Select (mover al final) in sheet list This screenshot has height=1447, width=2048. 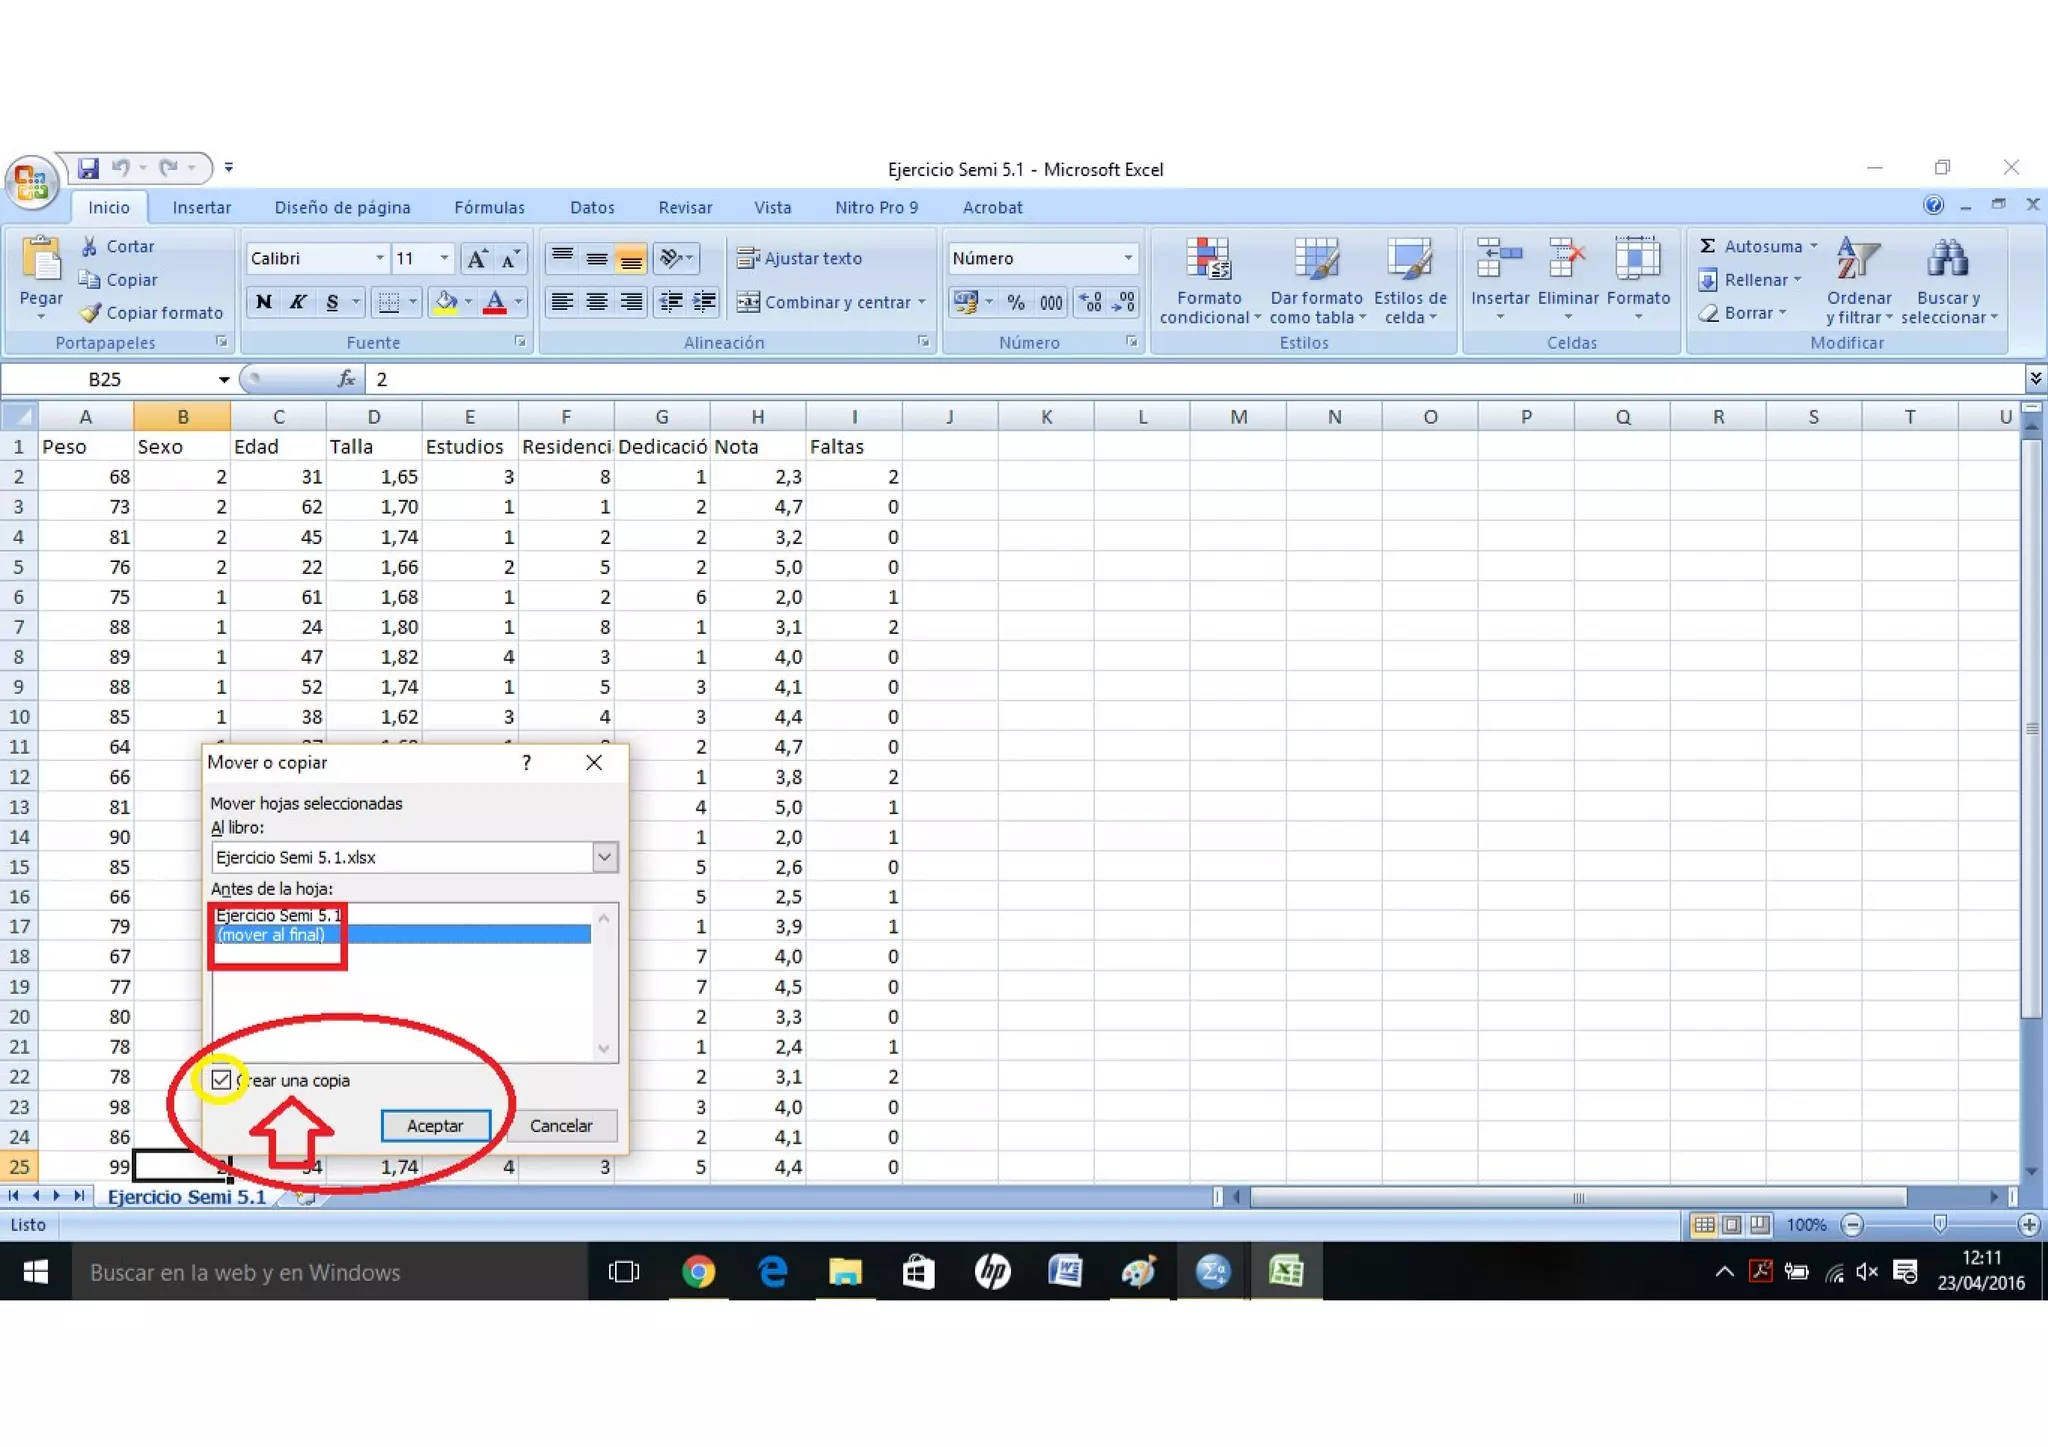coord(402,935)
